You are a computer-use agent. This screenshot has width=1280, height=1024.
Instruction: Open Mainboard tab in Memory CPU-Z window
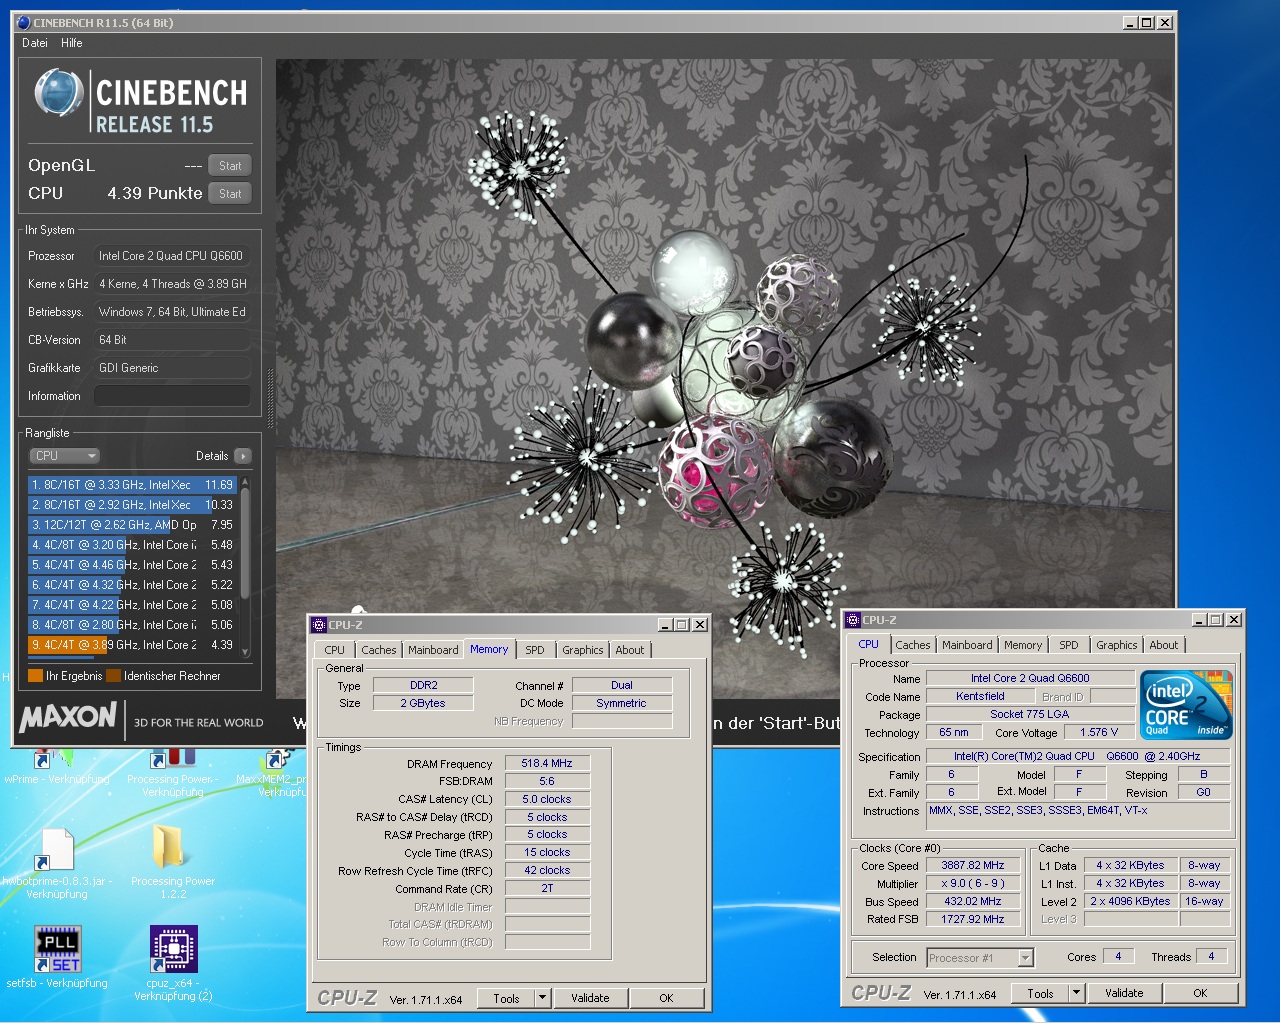click(x=433, y=650)
